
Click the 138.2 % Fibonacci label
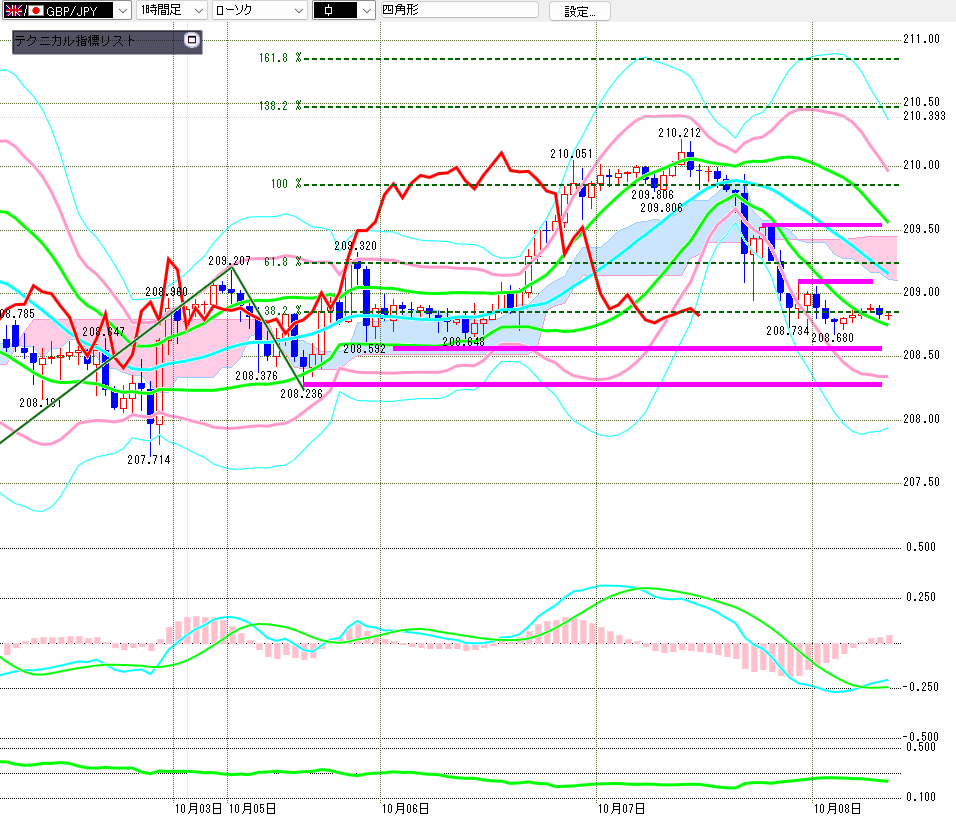280,105
